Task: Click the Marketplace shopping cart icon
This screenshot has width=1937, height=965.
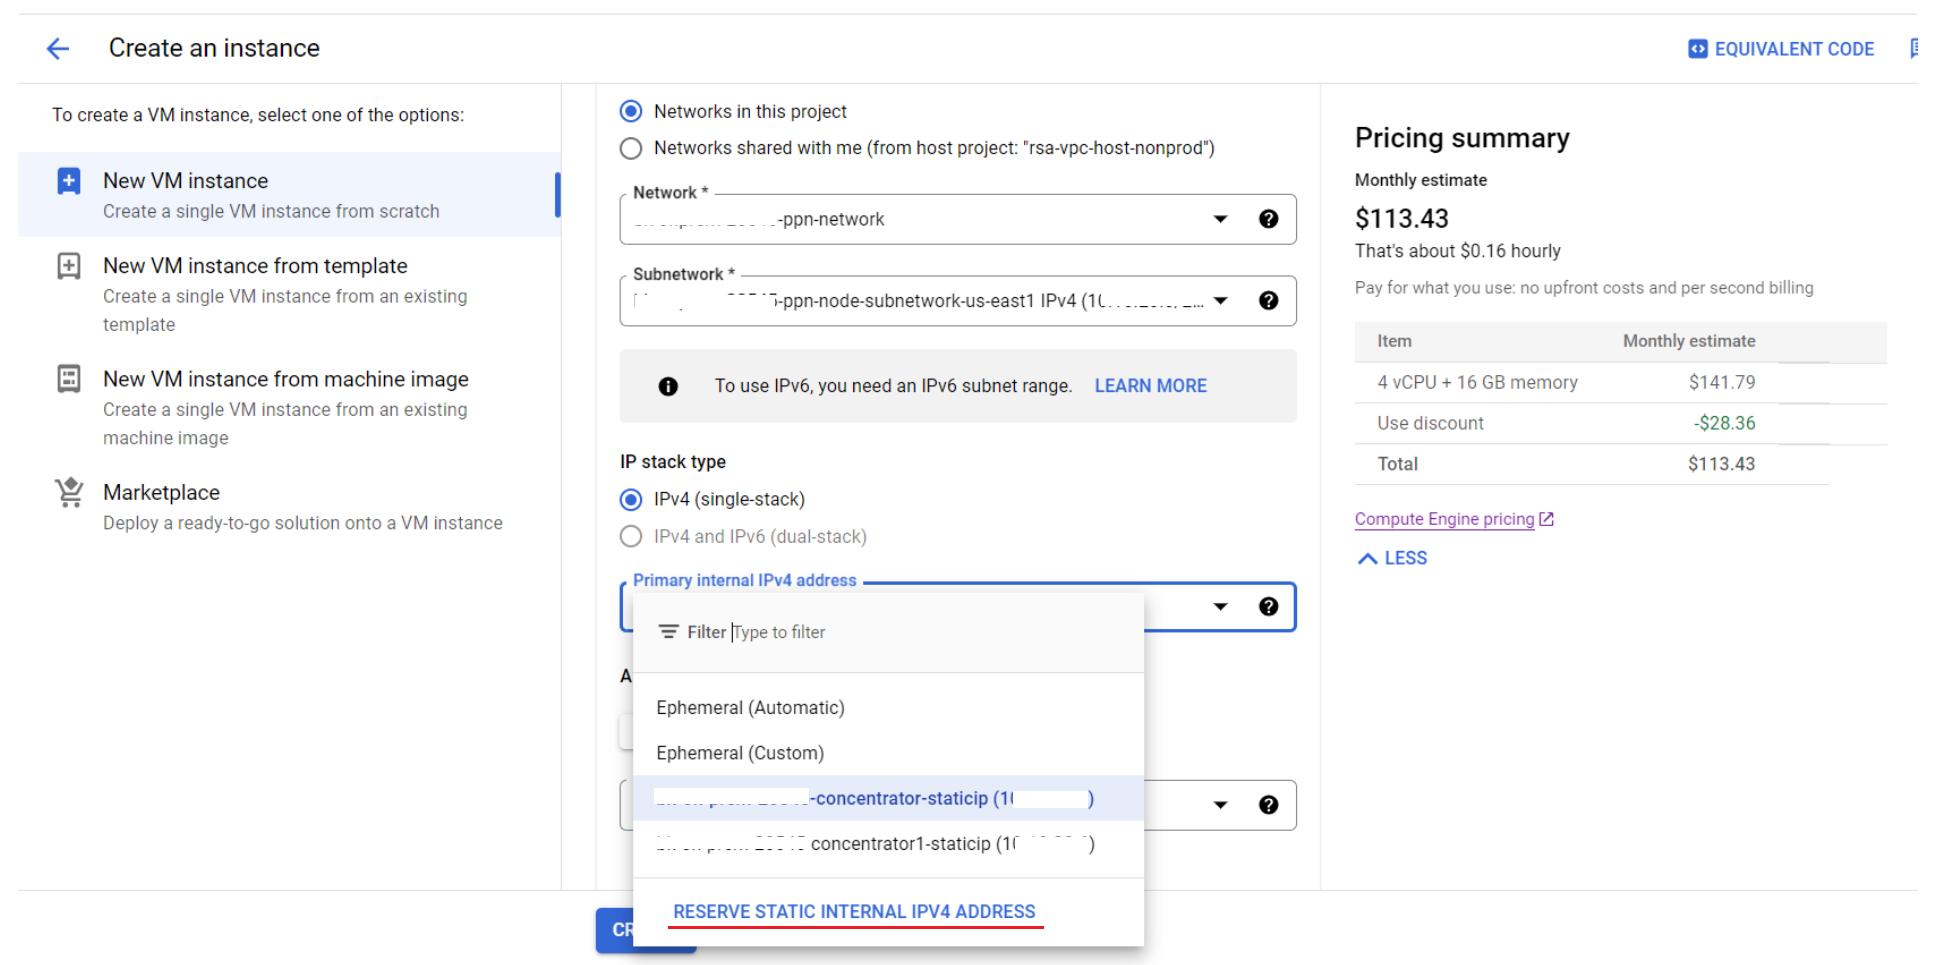Action: (x=69, y=493)
